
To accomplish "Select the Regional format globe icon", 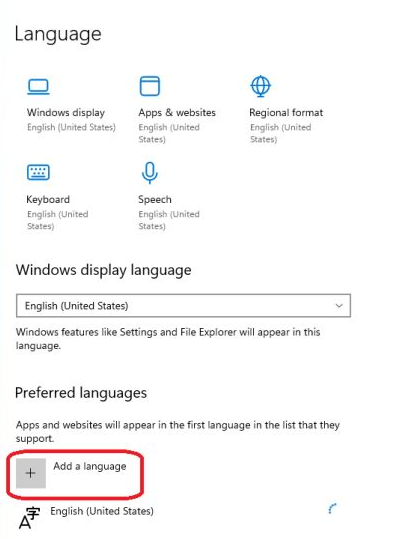I will point(260,86).
